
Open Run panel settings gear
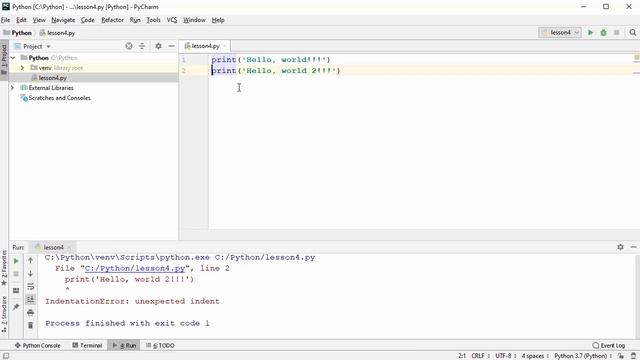tap(620, 247)
